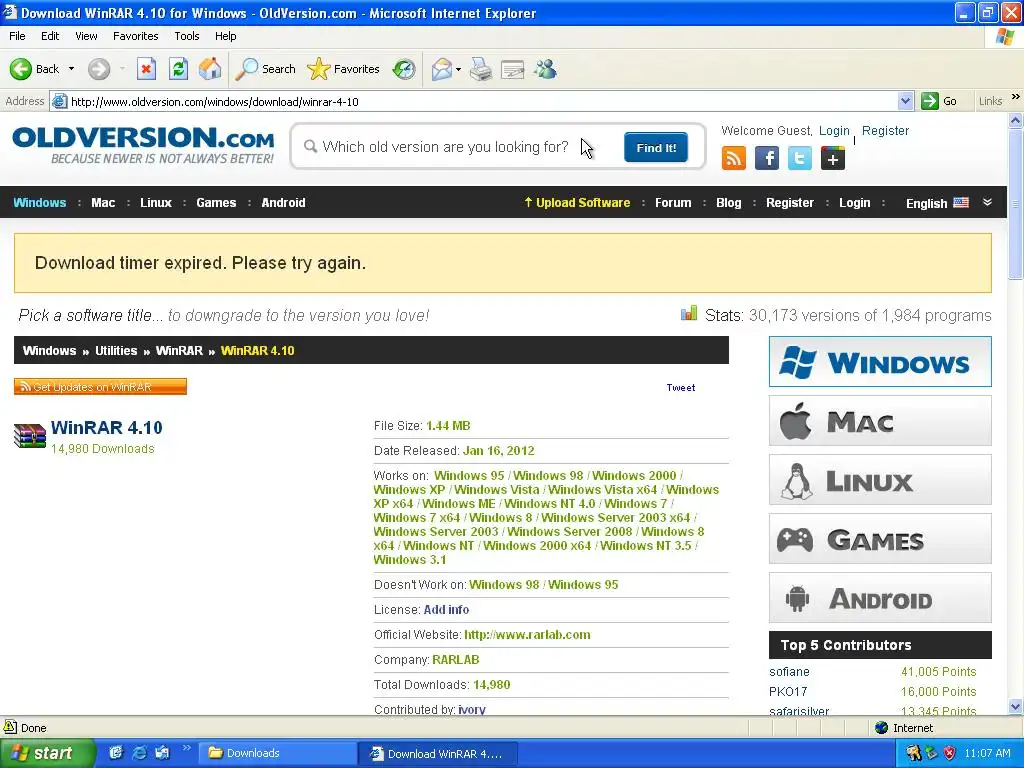Click in the old version search field
The width and height of the screenshot is (1024, 768).
[457, 147]
